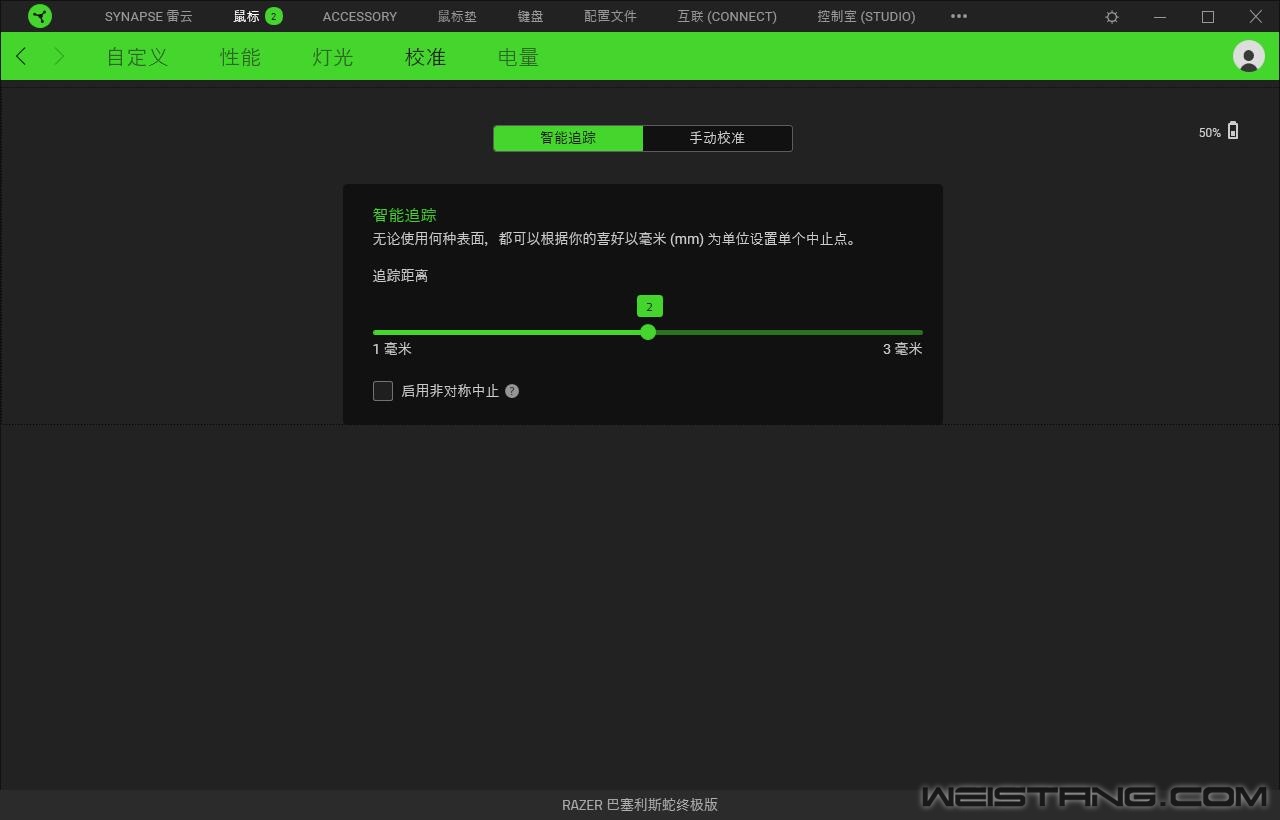Image resolution: width=1280 pixels, height=820 pixels.
Task: Click the Razer logo icon
Action: (x=40, y=16)
